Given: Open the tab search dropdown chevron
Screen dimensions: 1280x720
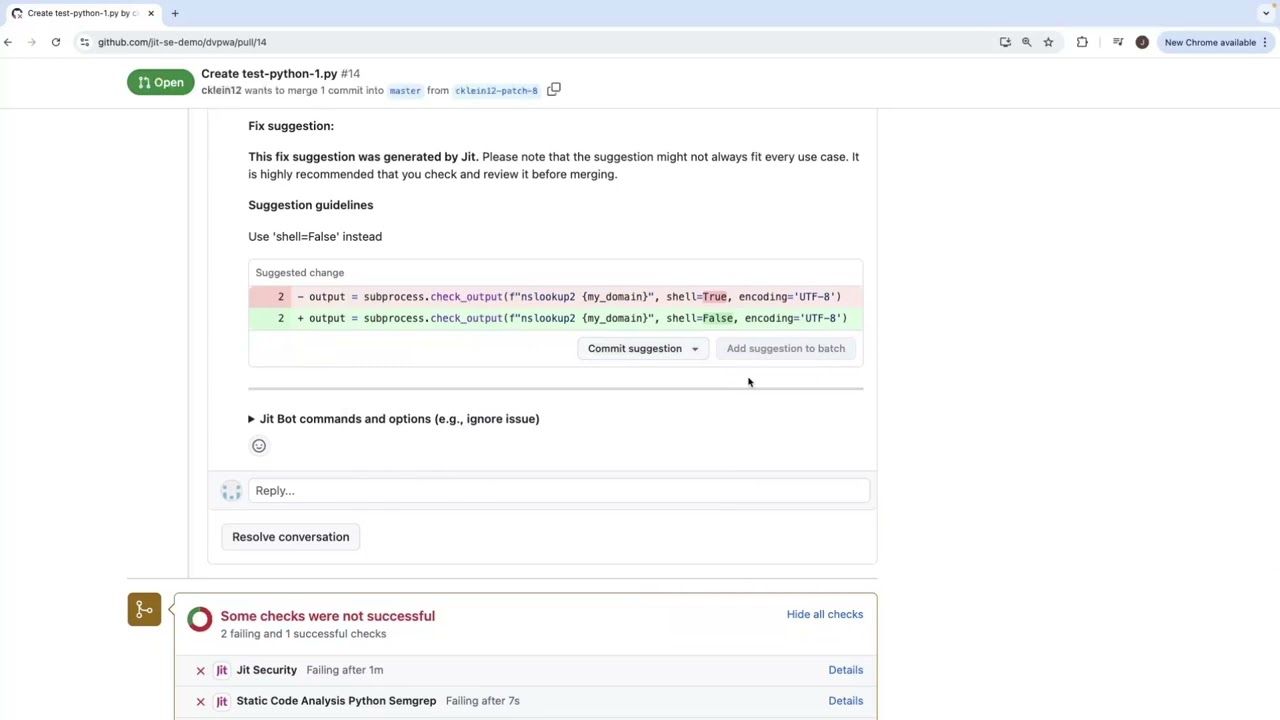Looking at the screenshot, I should point(1266,13).
